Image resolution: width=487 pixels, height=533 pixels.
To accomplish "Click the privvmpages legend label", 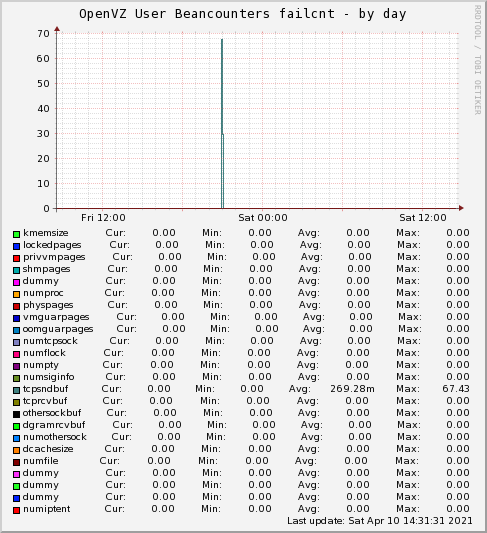I will (x=54, y=257).
